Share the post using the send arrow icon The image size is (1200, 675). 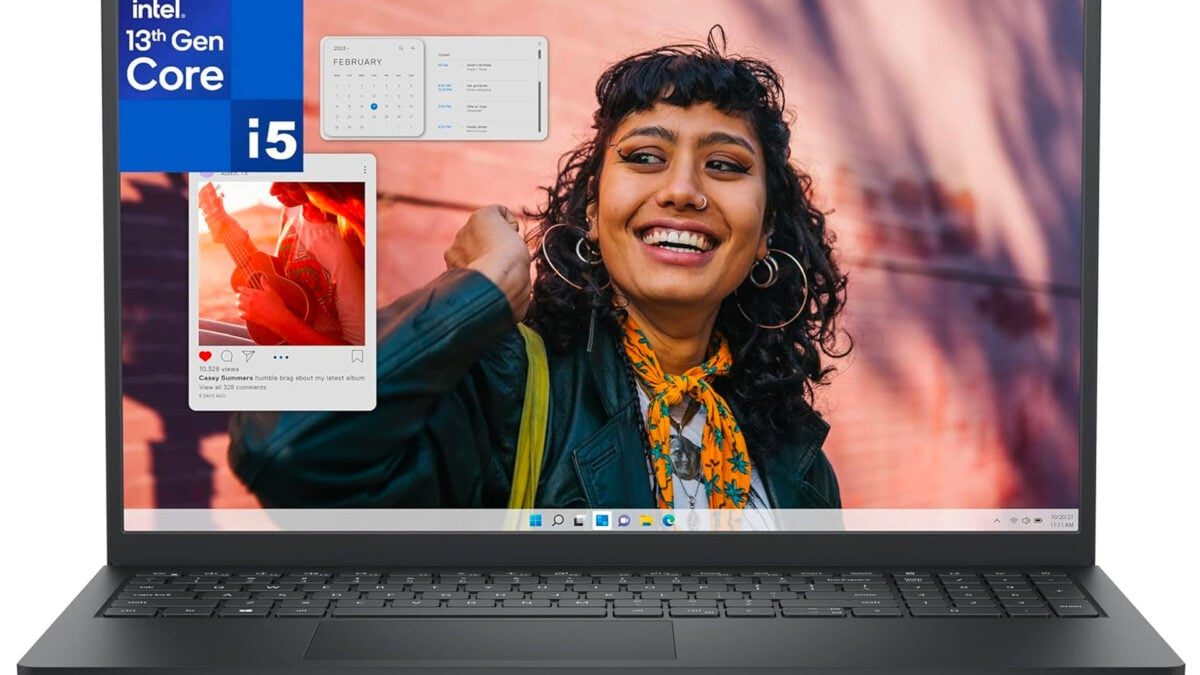click(x=249, y=357)
